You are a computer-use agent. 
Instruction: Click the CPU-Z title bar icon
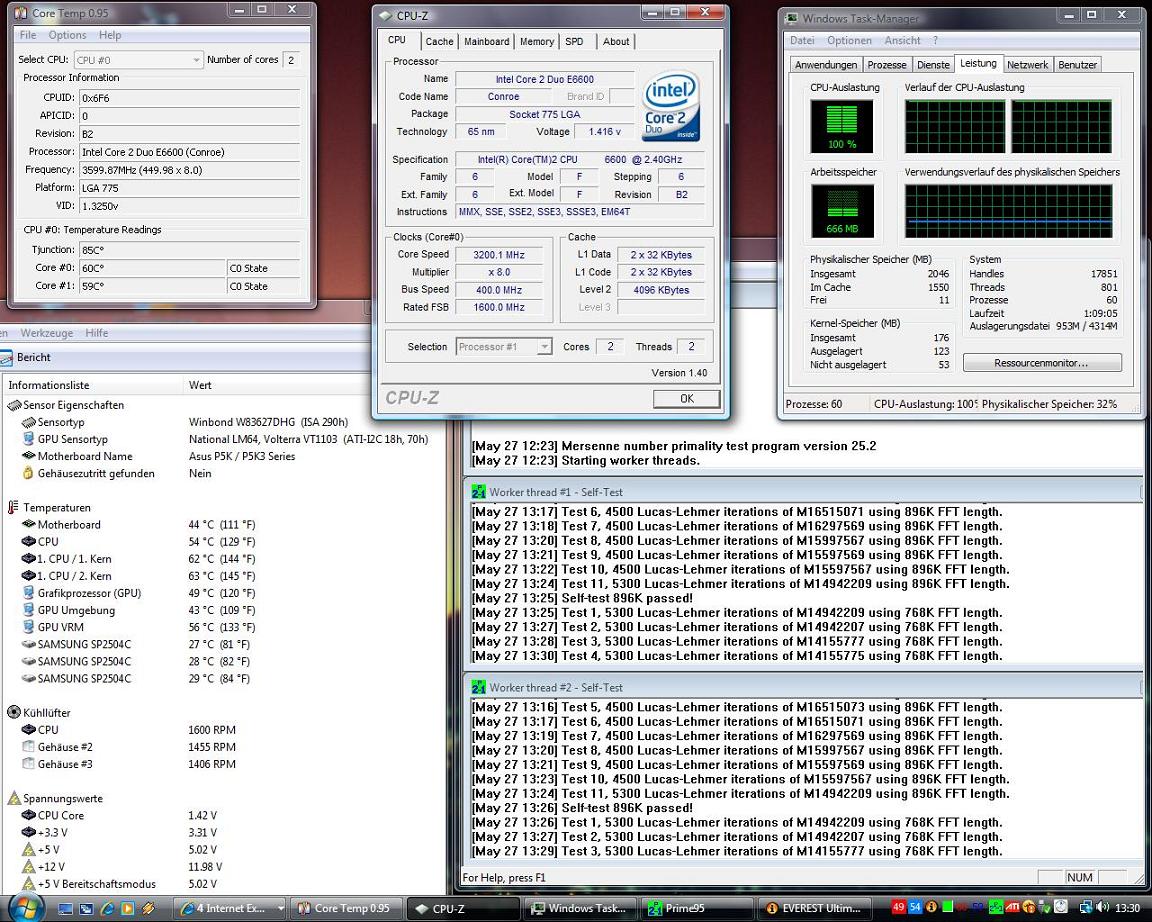pyautogui.click(x=386, y=15)
